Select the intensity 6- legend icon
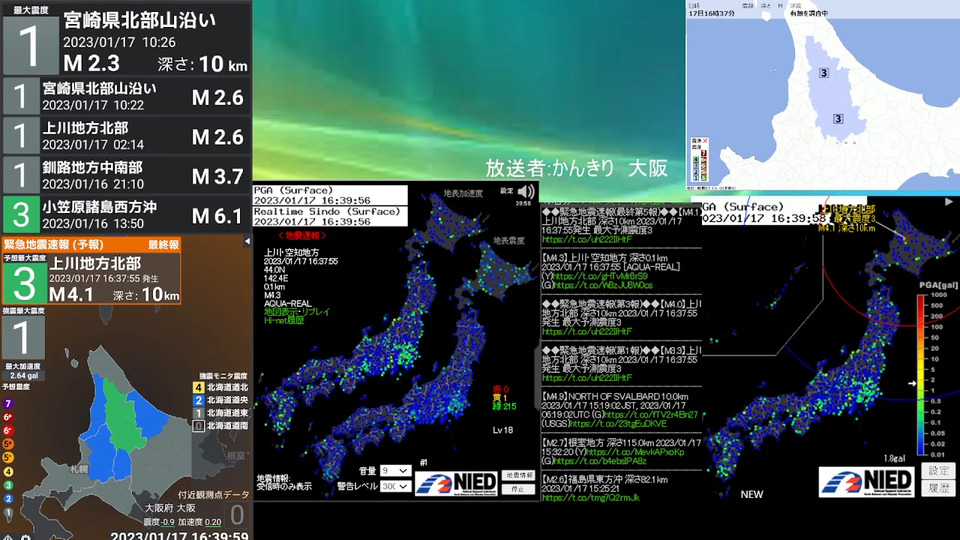Screen dimensions: 960x540 (8, 430)
